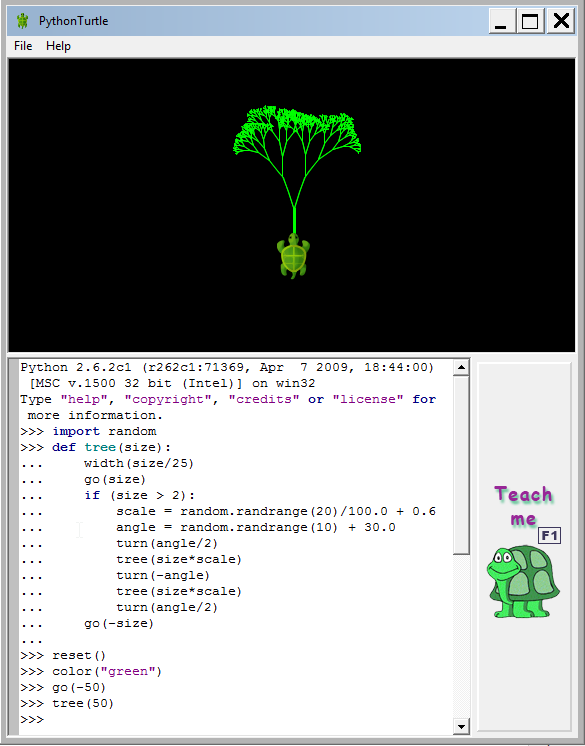Viewport: 585px width, 746px height.
Task: Click the cartoon turtle mascot image
Action: coord(523,581)
